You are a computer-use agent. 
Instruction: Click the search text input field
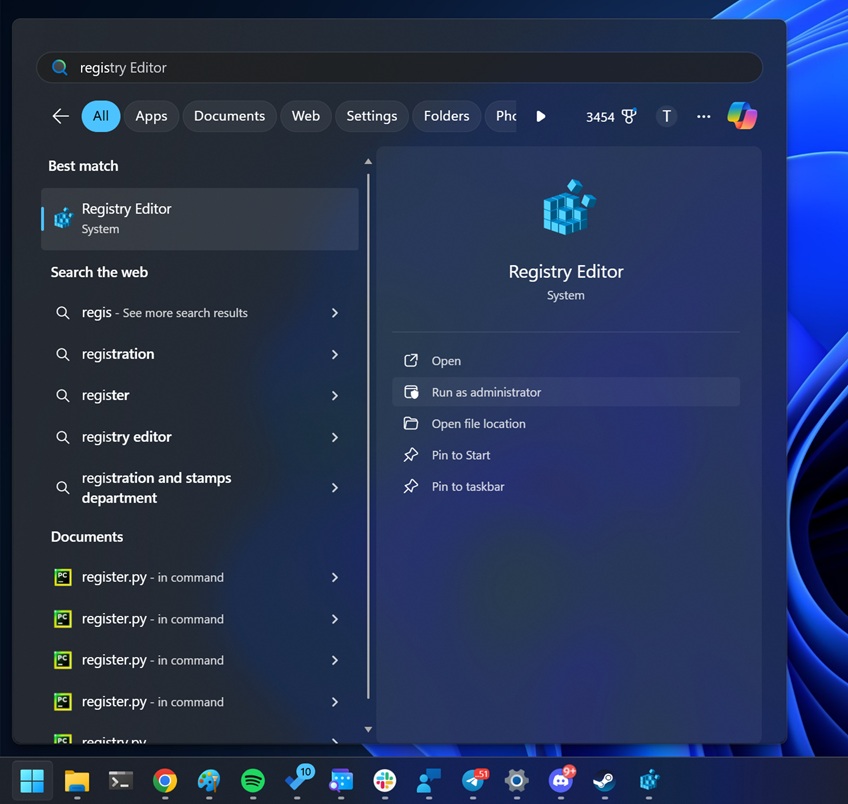click(400, 68)
